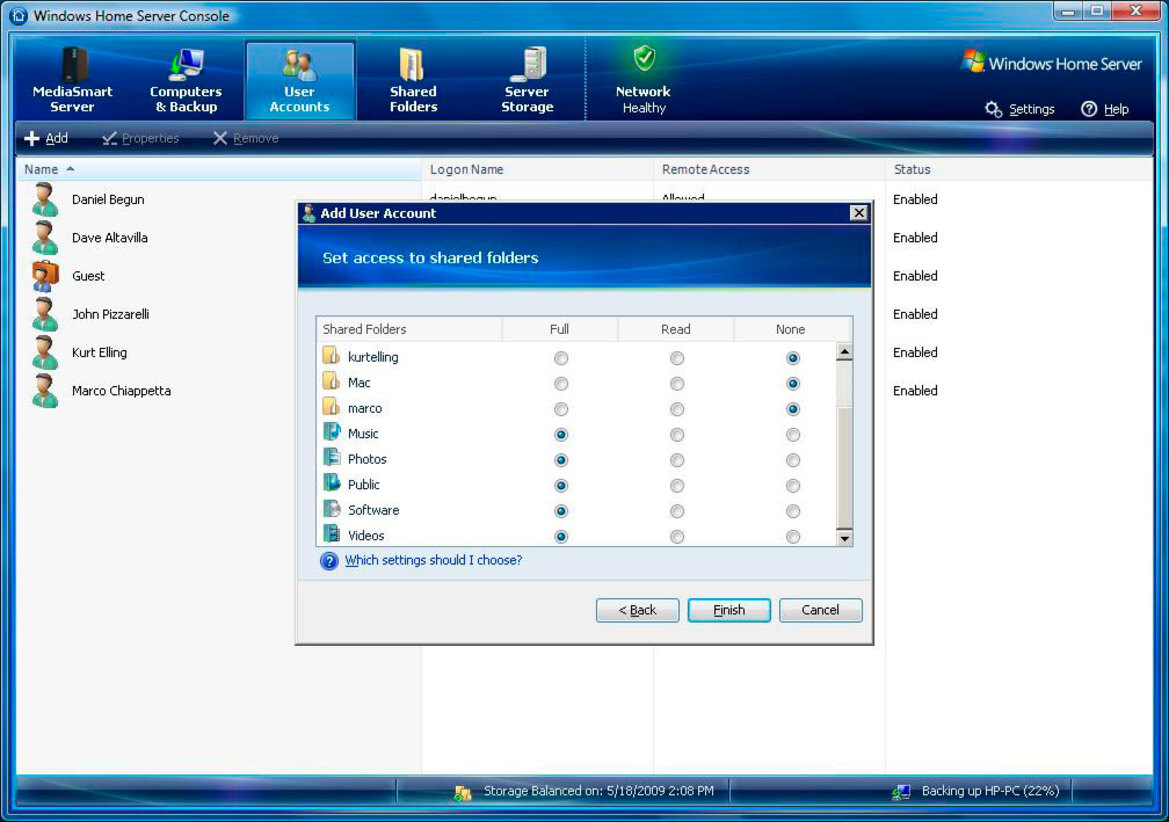Sort by the Status column header
The height and width of the screenshot is (822, 1169).
tap(1019, 169)
